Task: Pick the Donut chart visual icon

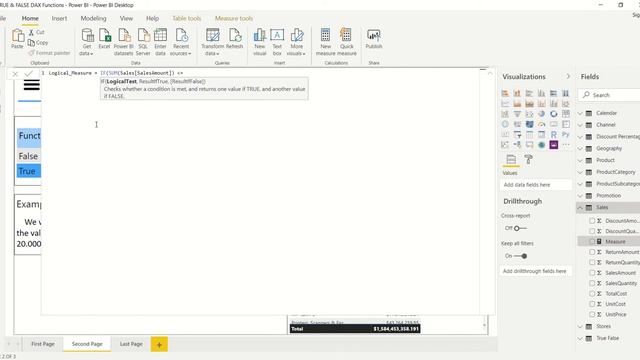Action: [553, 114]
